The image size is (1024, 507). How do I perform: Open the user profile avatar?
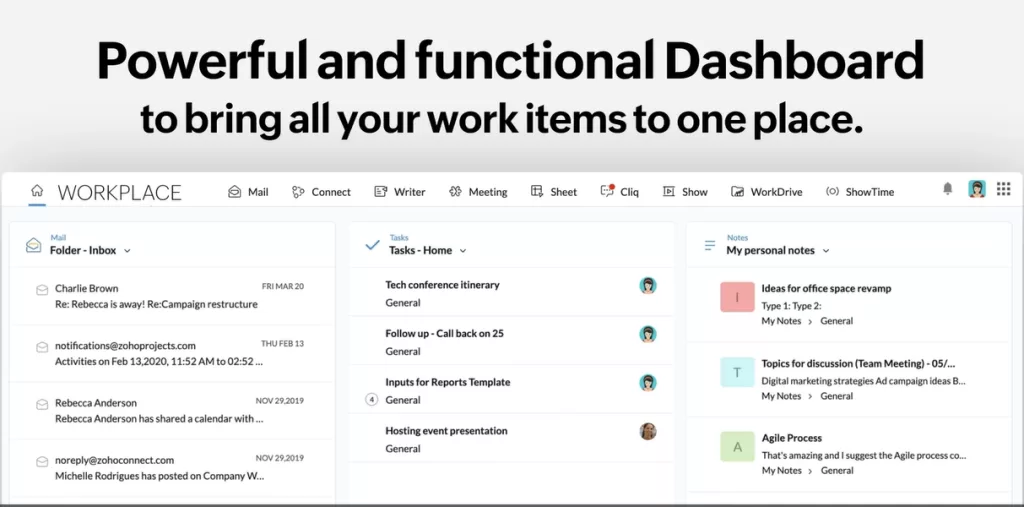pos(977,189)
